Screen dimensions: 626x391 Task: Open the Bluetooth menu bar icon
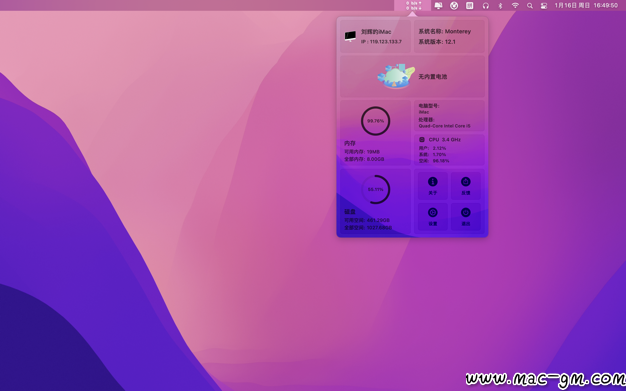pos(500,6)
